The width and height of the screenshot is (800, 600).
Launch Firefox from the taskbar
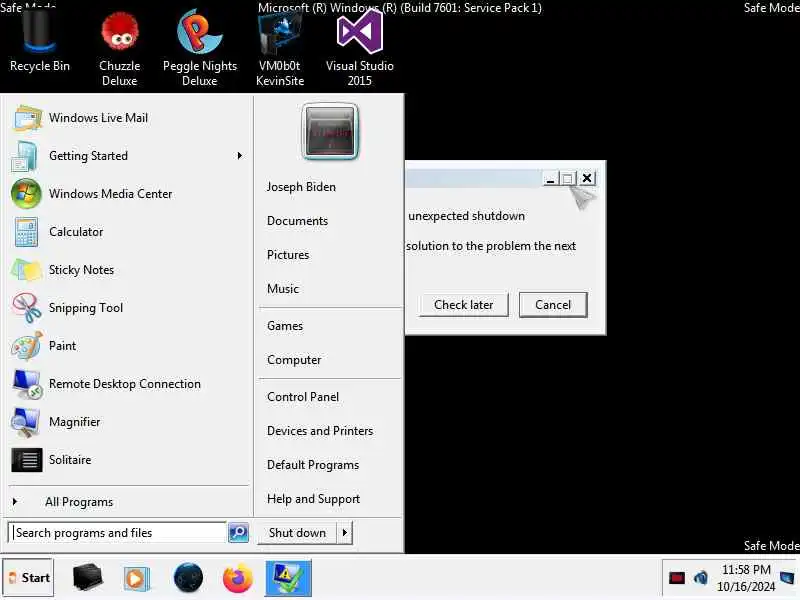[237, 578]
